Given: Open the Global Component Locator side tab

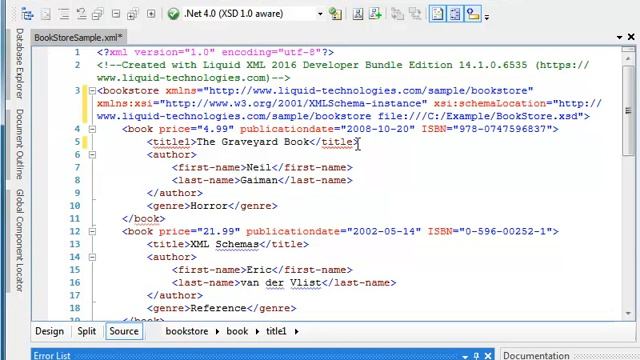Looking at the screenshot, I should pyautogui.click(x=19, y=240).
